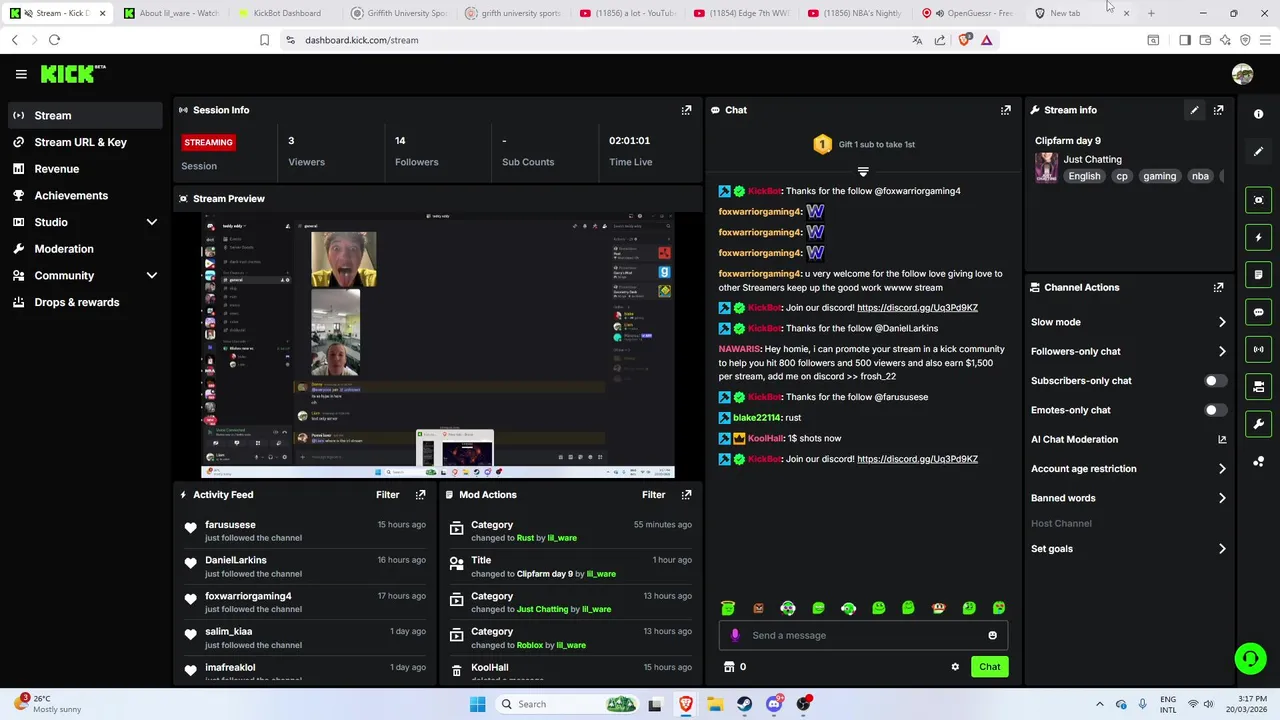Open Drops & rewards in sidebar
This screenshot has width=1280, height=720.
point(85,302)
